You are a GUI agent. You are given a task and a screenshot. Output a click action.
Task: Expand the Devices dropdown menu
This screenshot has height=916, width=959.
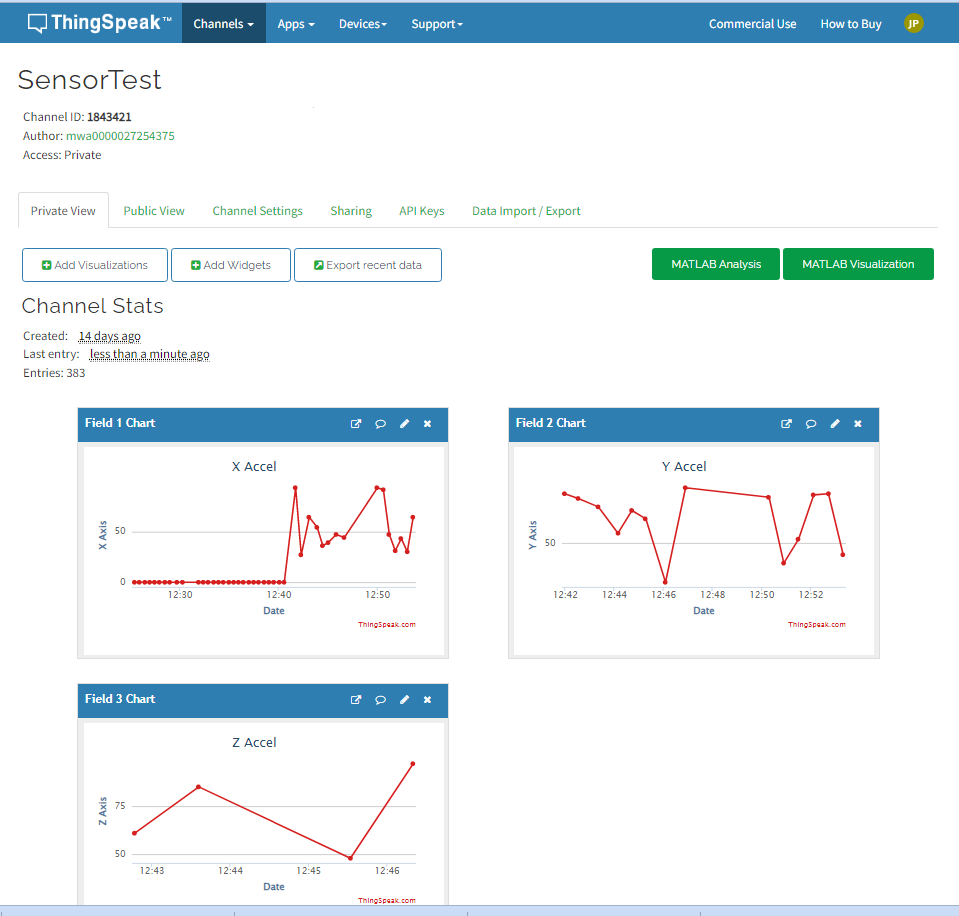coord(363,23)
